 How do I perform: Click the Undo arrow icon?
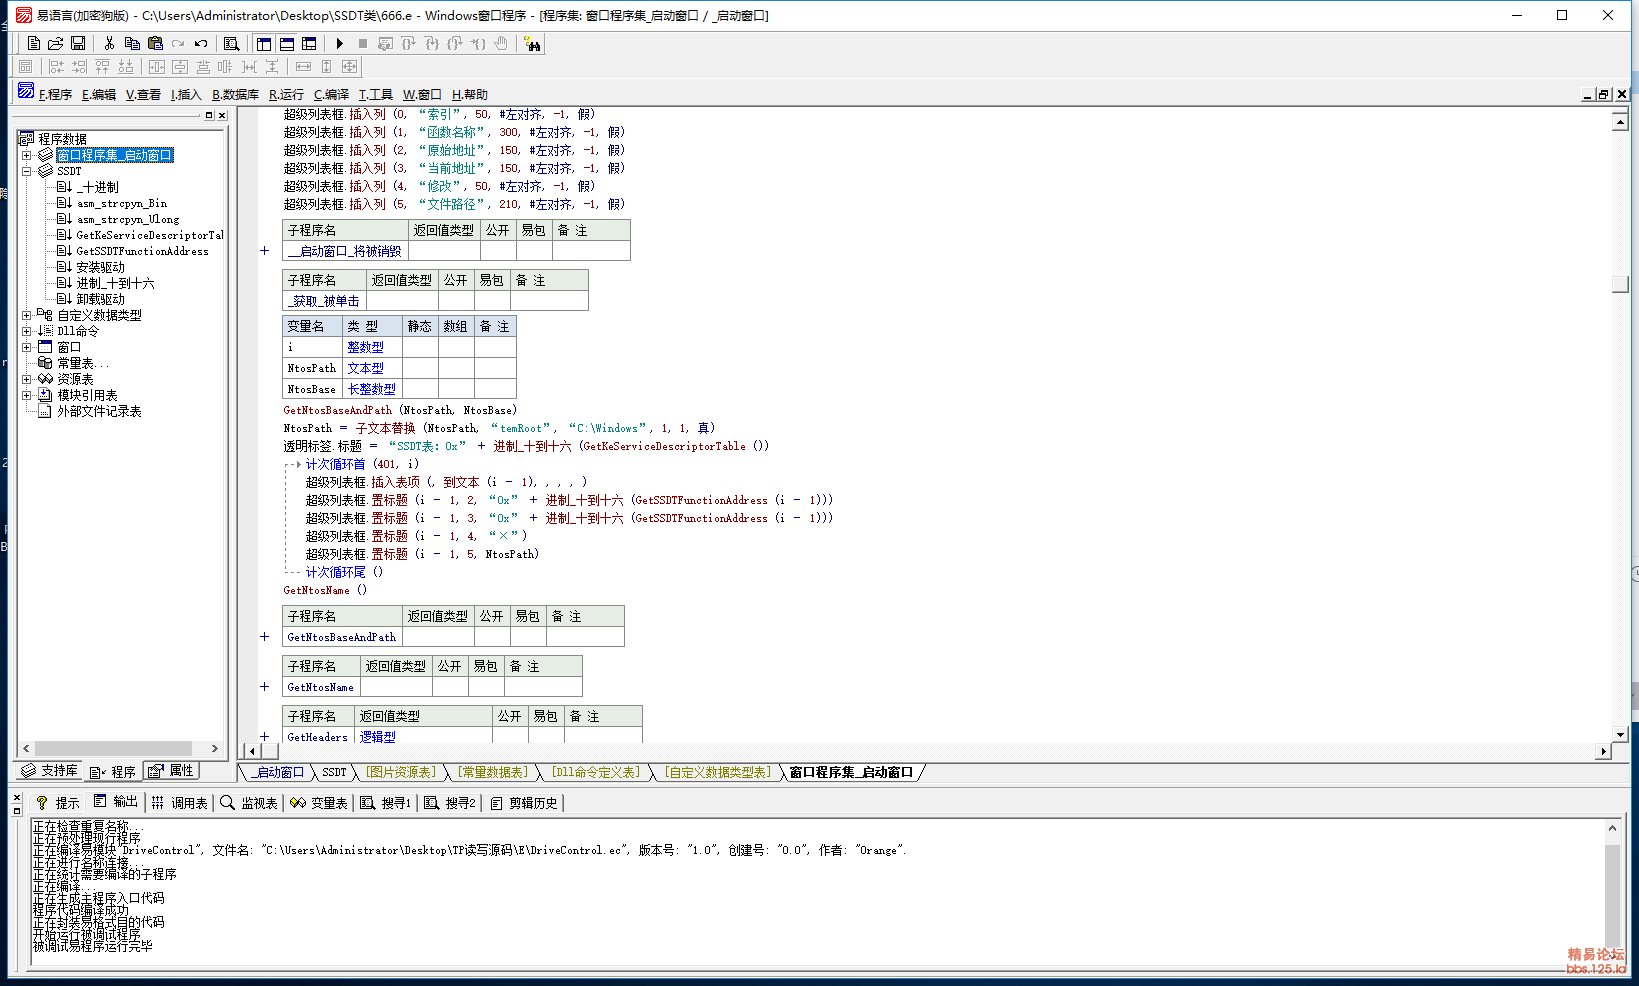(201, 44)
